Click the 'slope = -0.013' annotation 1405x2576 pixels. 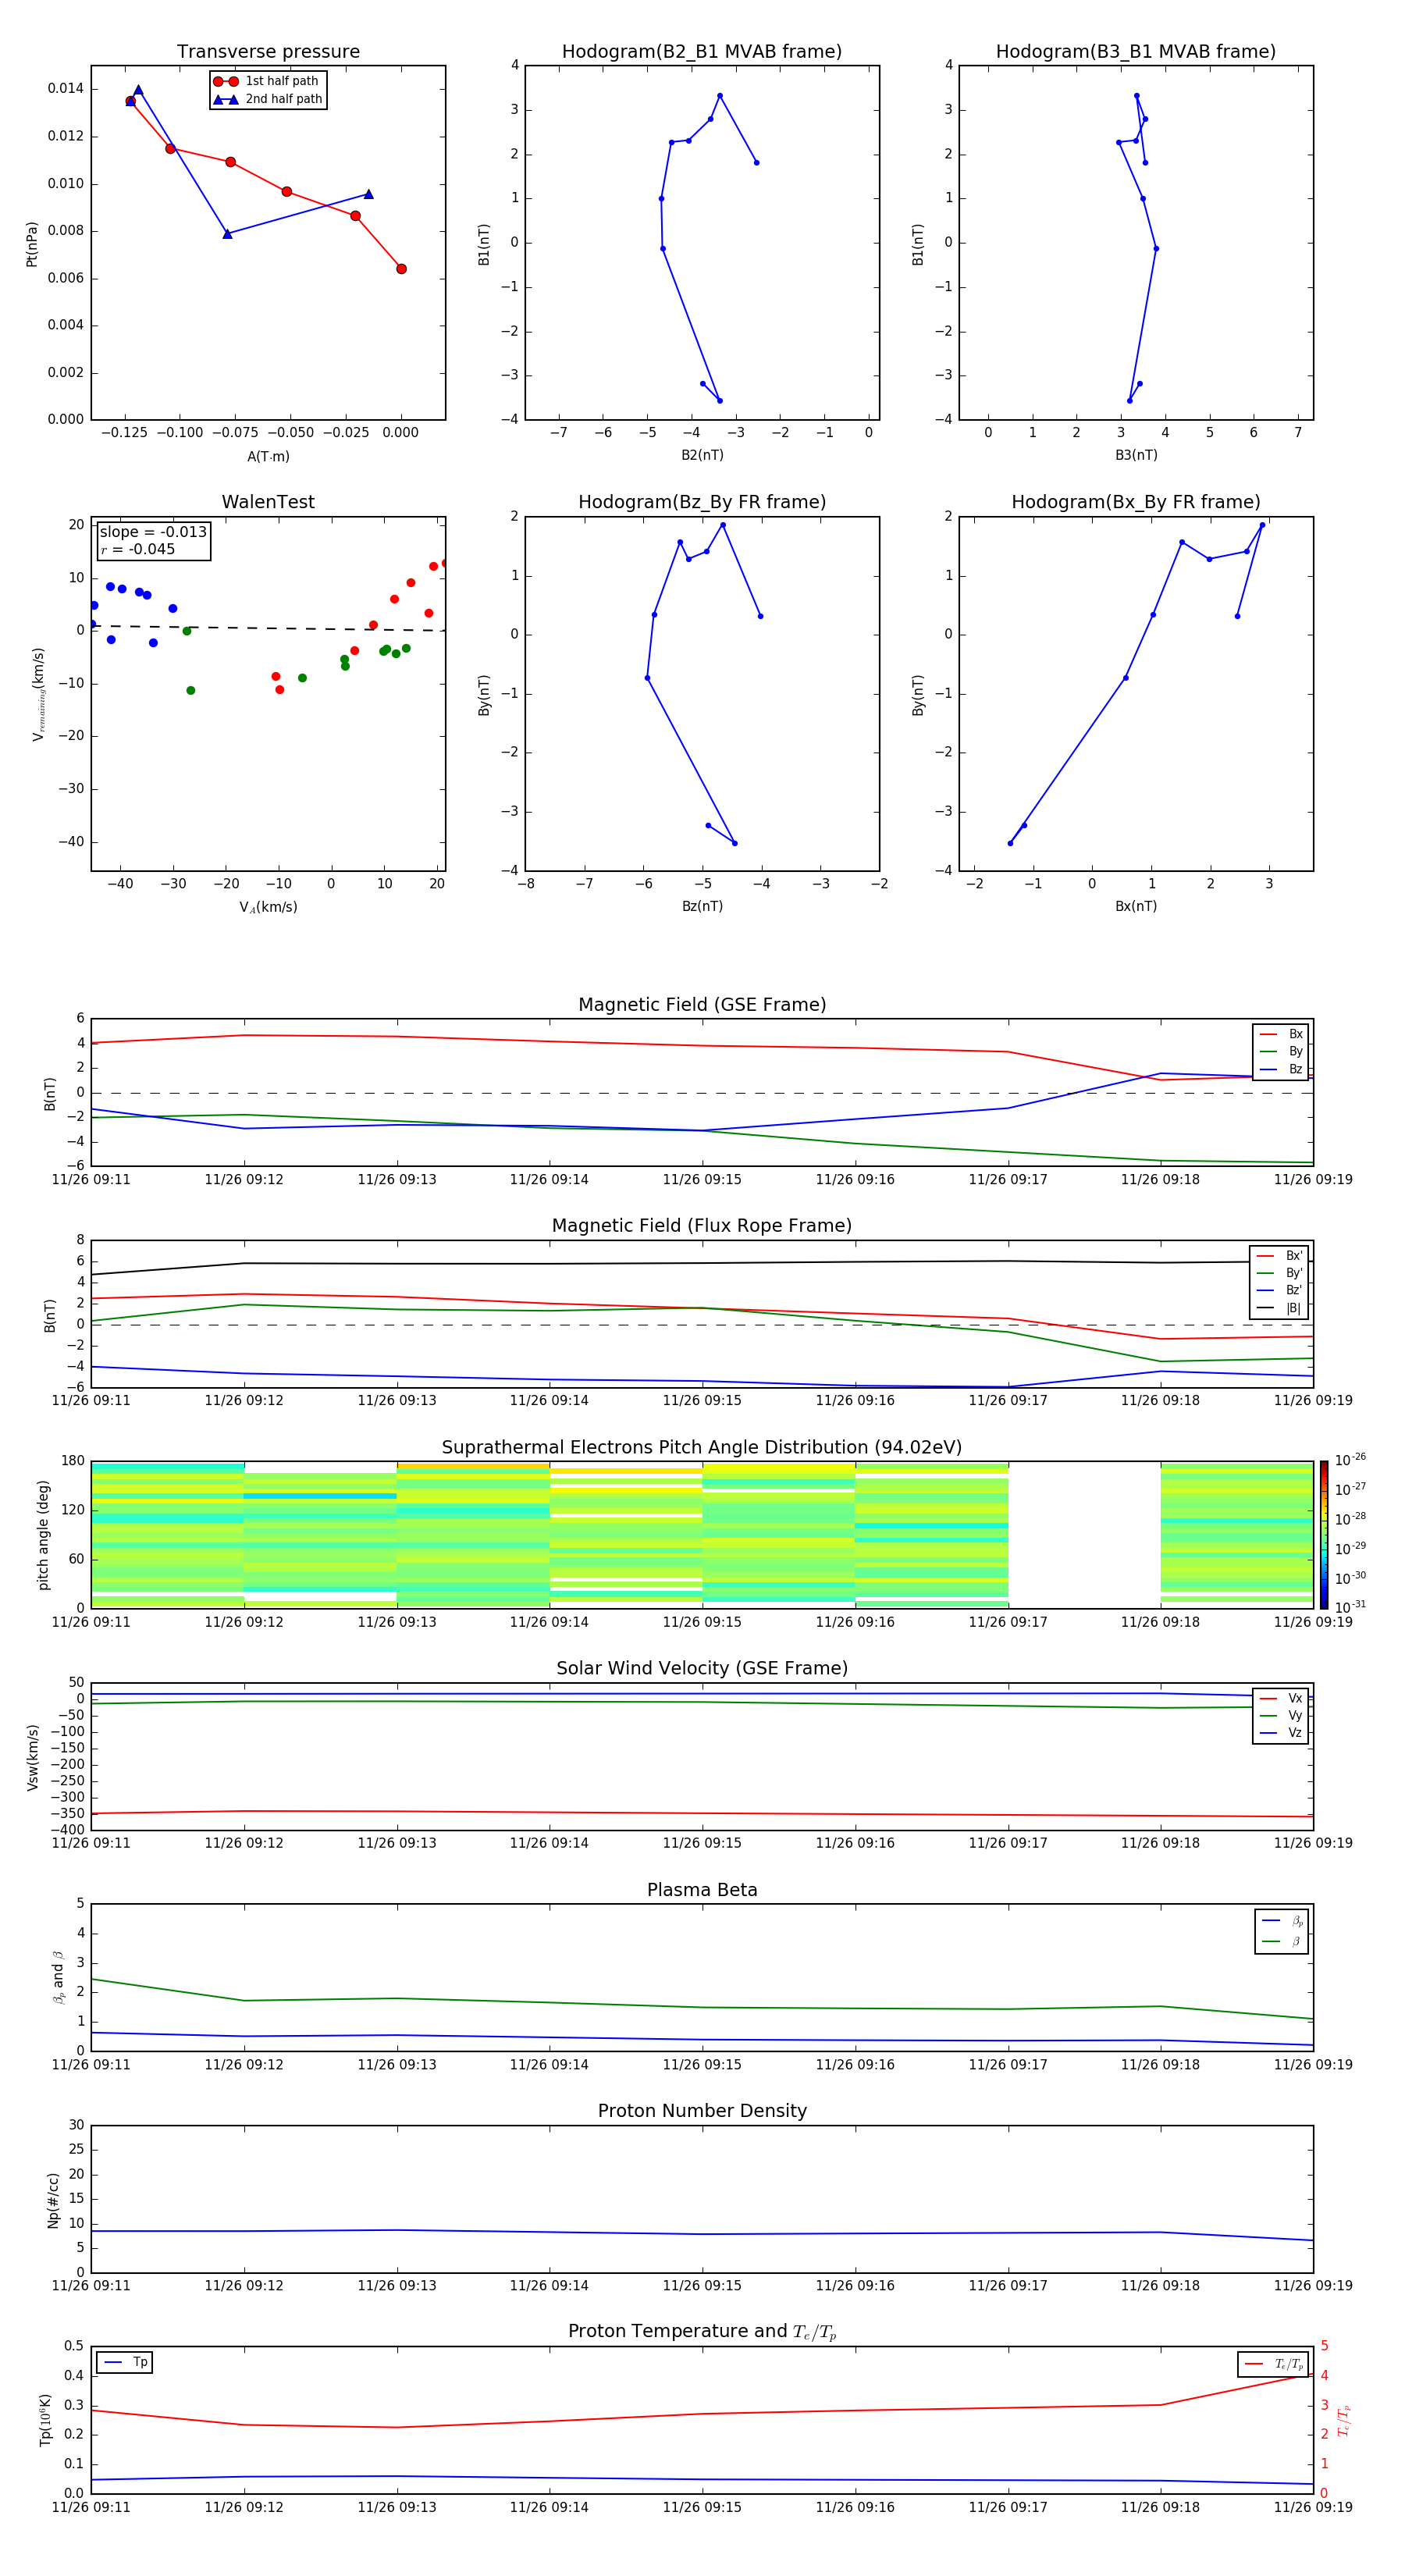[153, 532]
